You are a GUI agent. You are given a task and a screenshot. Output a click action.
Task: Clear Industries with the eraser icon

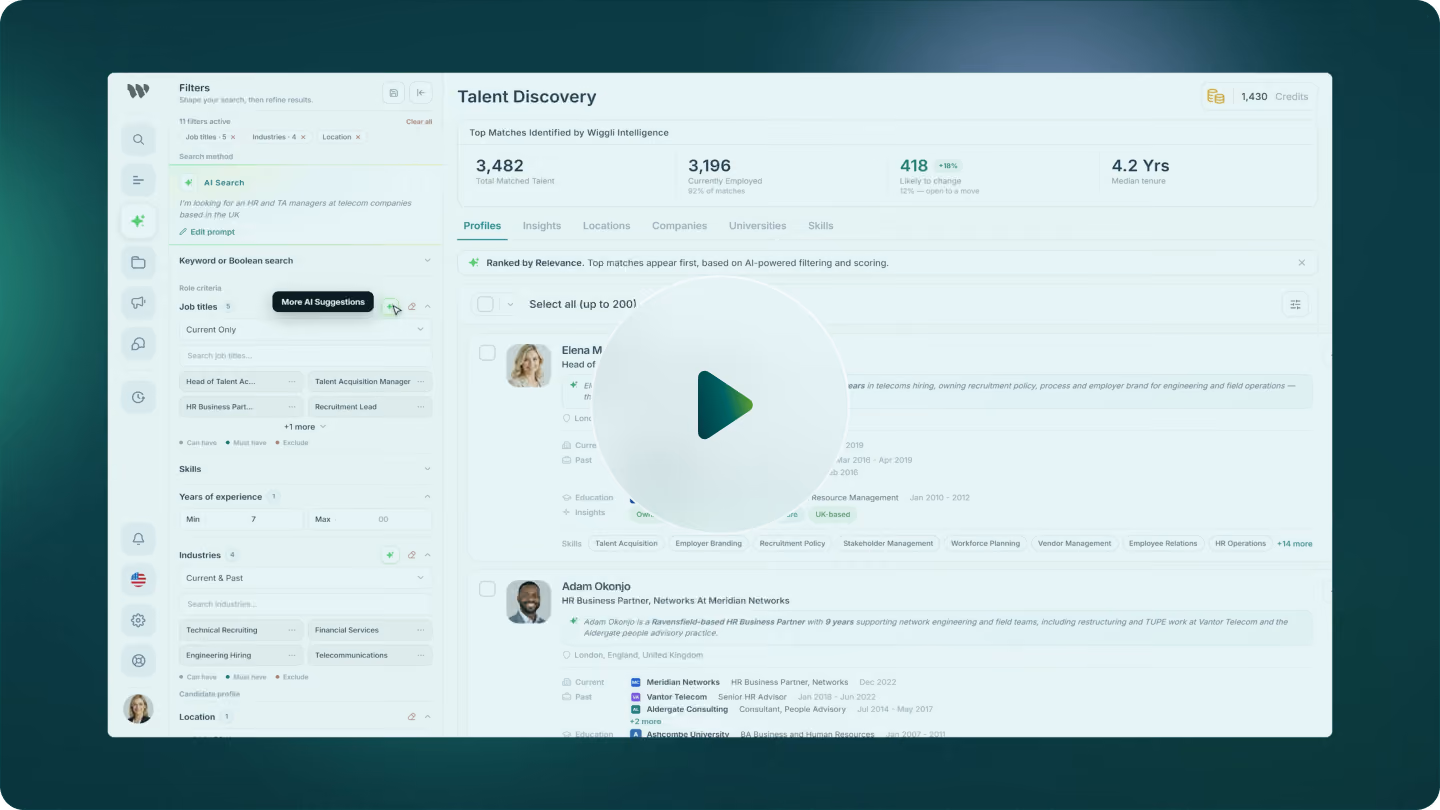[411, 555]
